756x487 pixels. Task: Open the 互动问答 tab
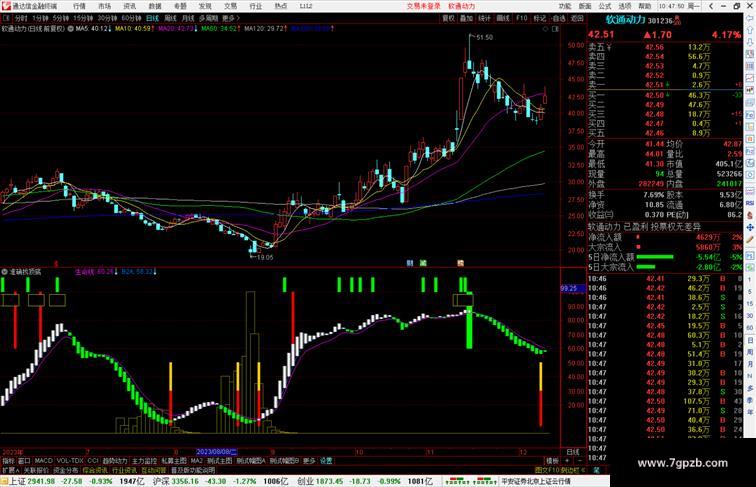click(154, 470)
